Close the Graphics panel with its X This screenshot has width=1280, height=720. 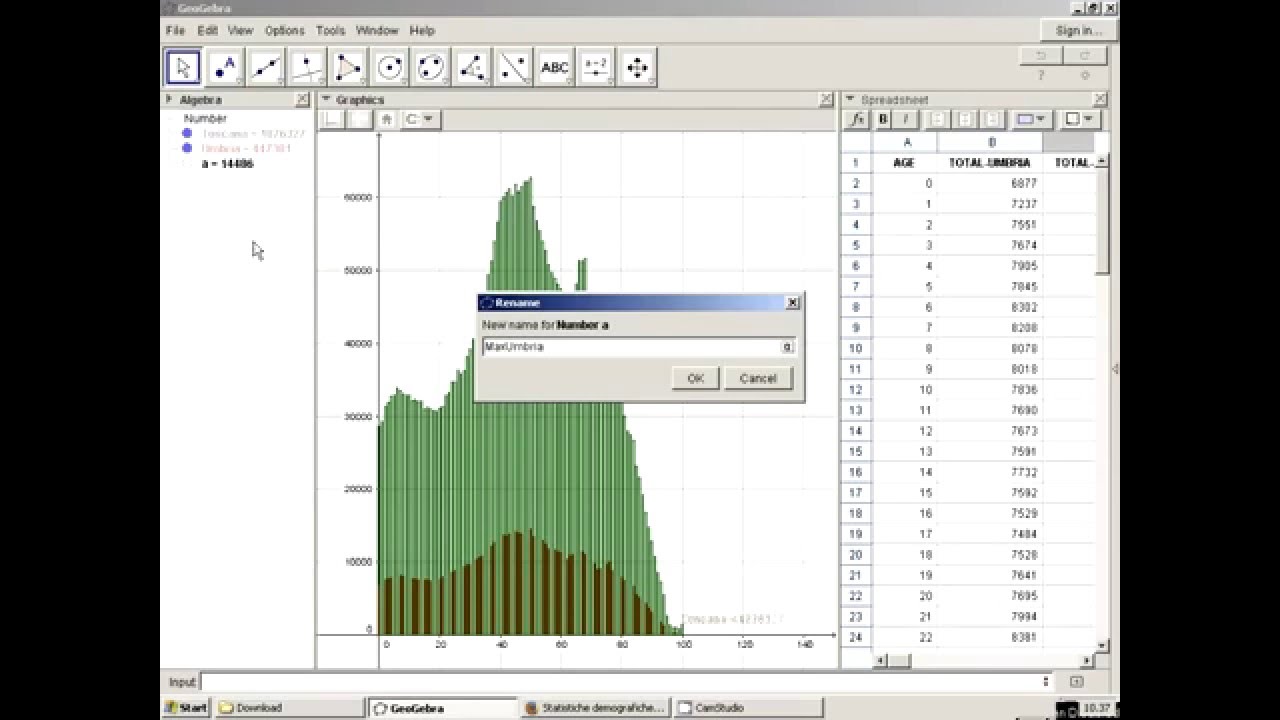click(x=826, y=100)
